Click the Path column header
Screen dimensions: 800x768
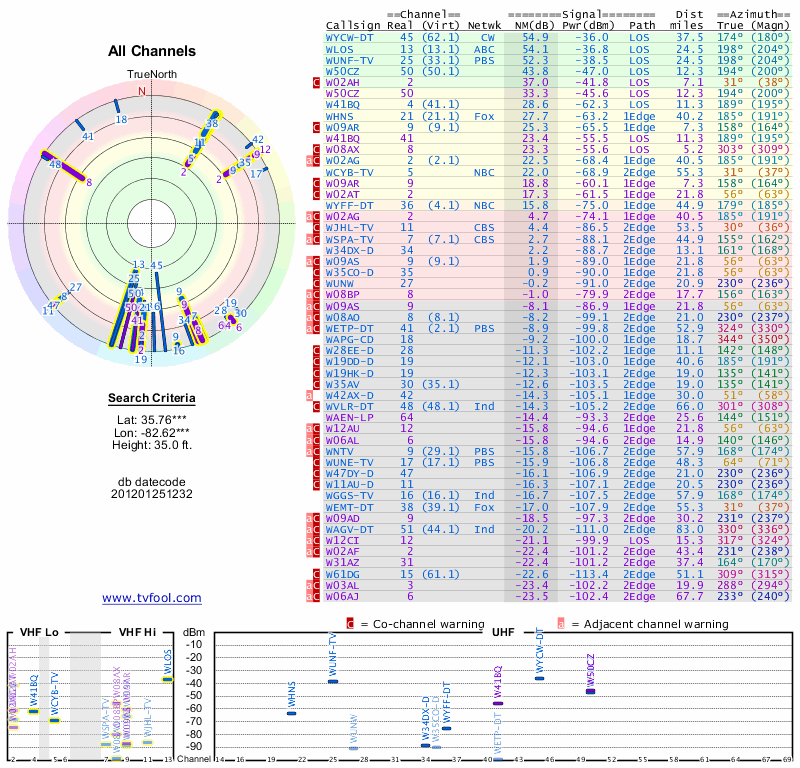tap(642, 26)
